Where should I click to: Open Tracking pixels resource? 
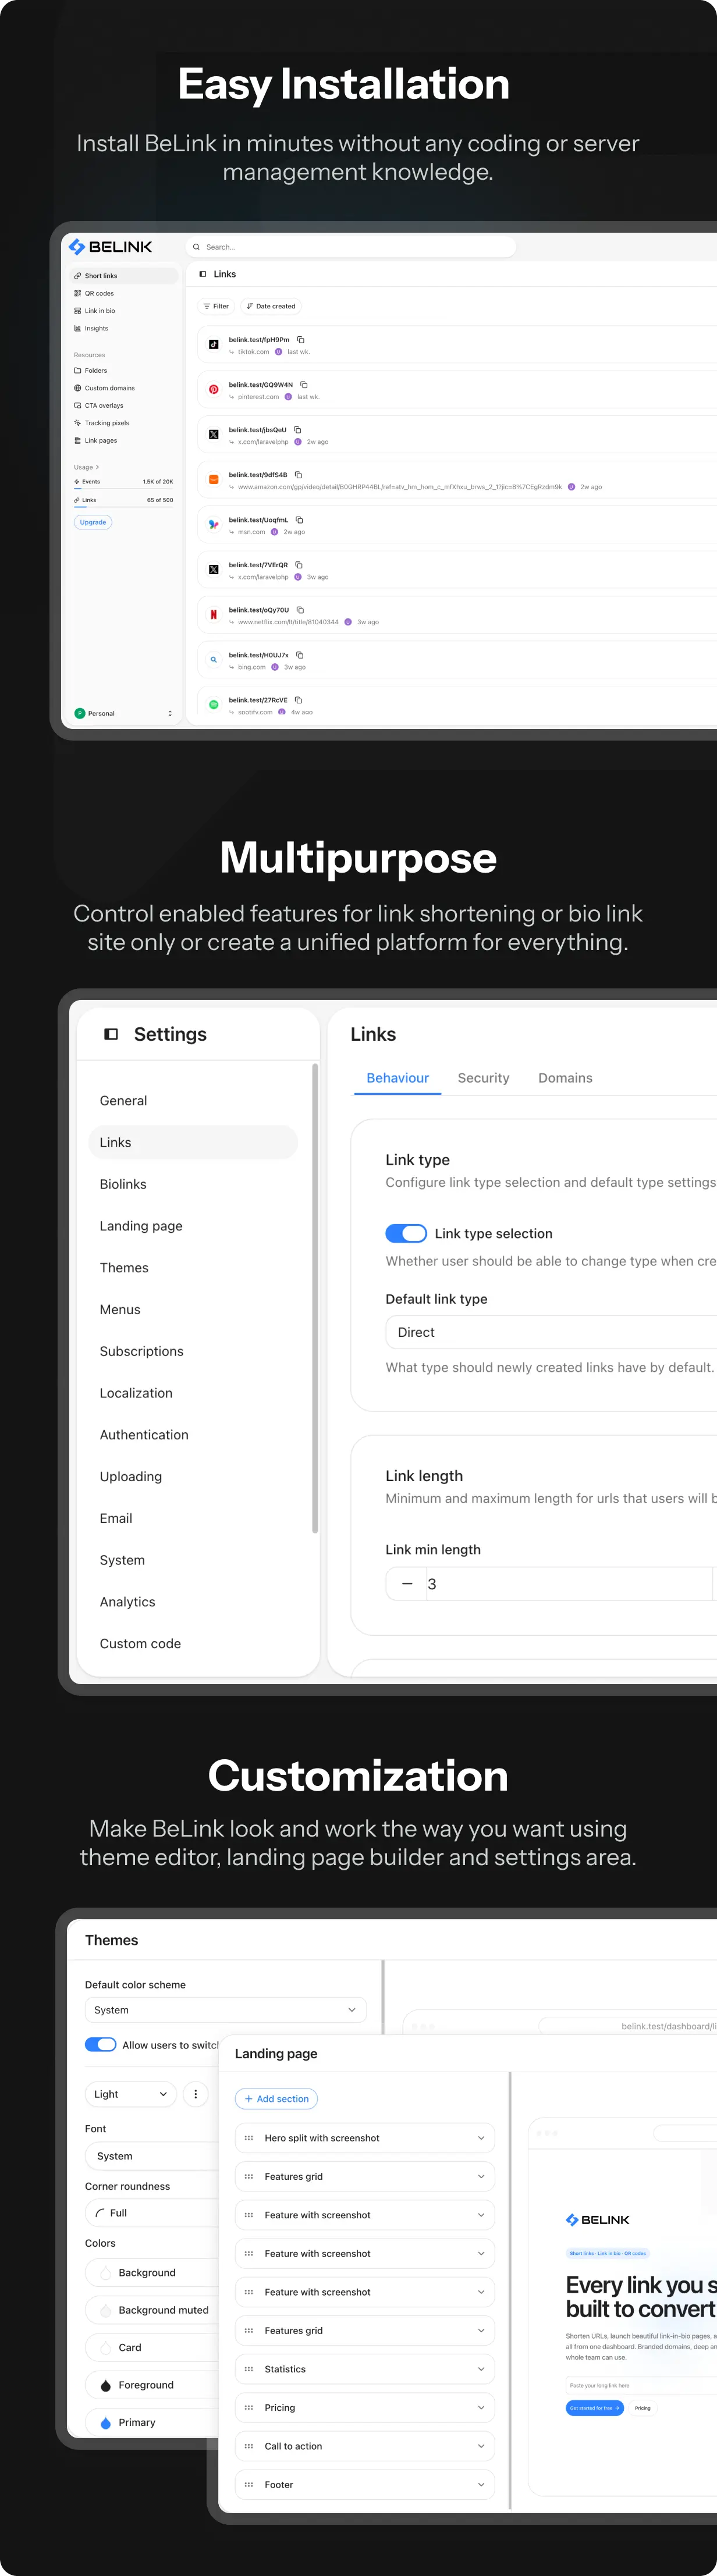[x=124, y=423]
